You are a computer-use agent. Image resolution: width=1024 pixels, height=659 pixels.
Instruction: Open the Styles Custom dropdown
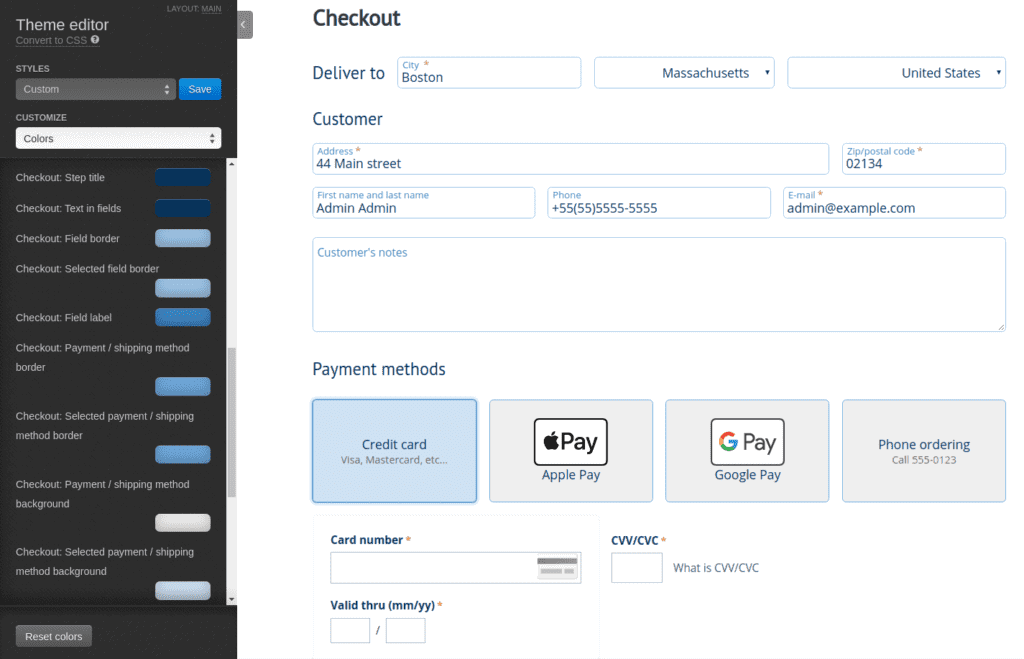pyautogui.click(x=95, y=89)
